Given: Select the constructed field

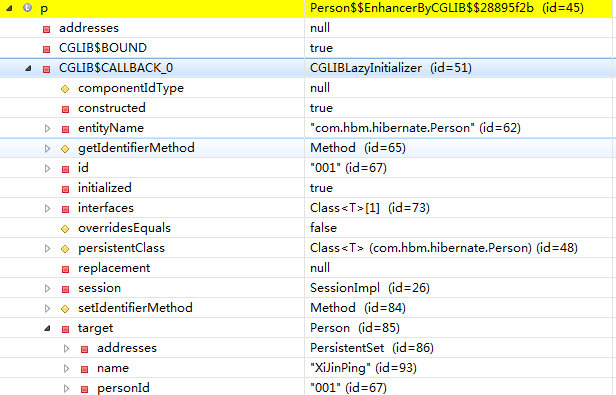Looking at the screenshot, I should pyautogui.click(x=112, y=108).
